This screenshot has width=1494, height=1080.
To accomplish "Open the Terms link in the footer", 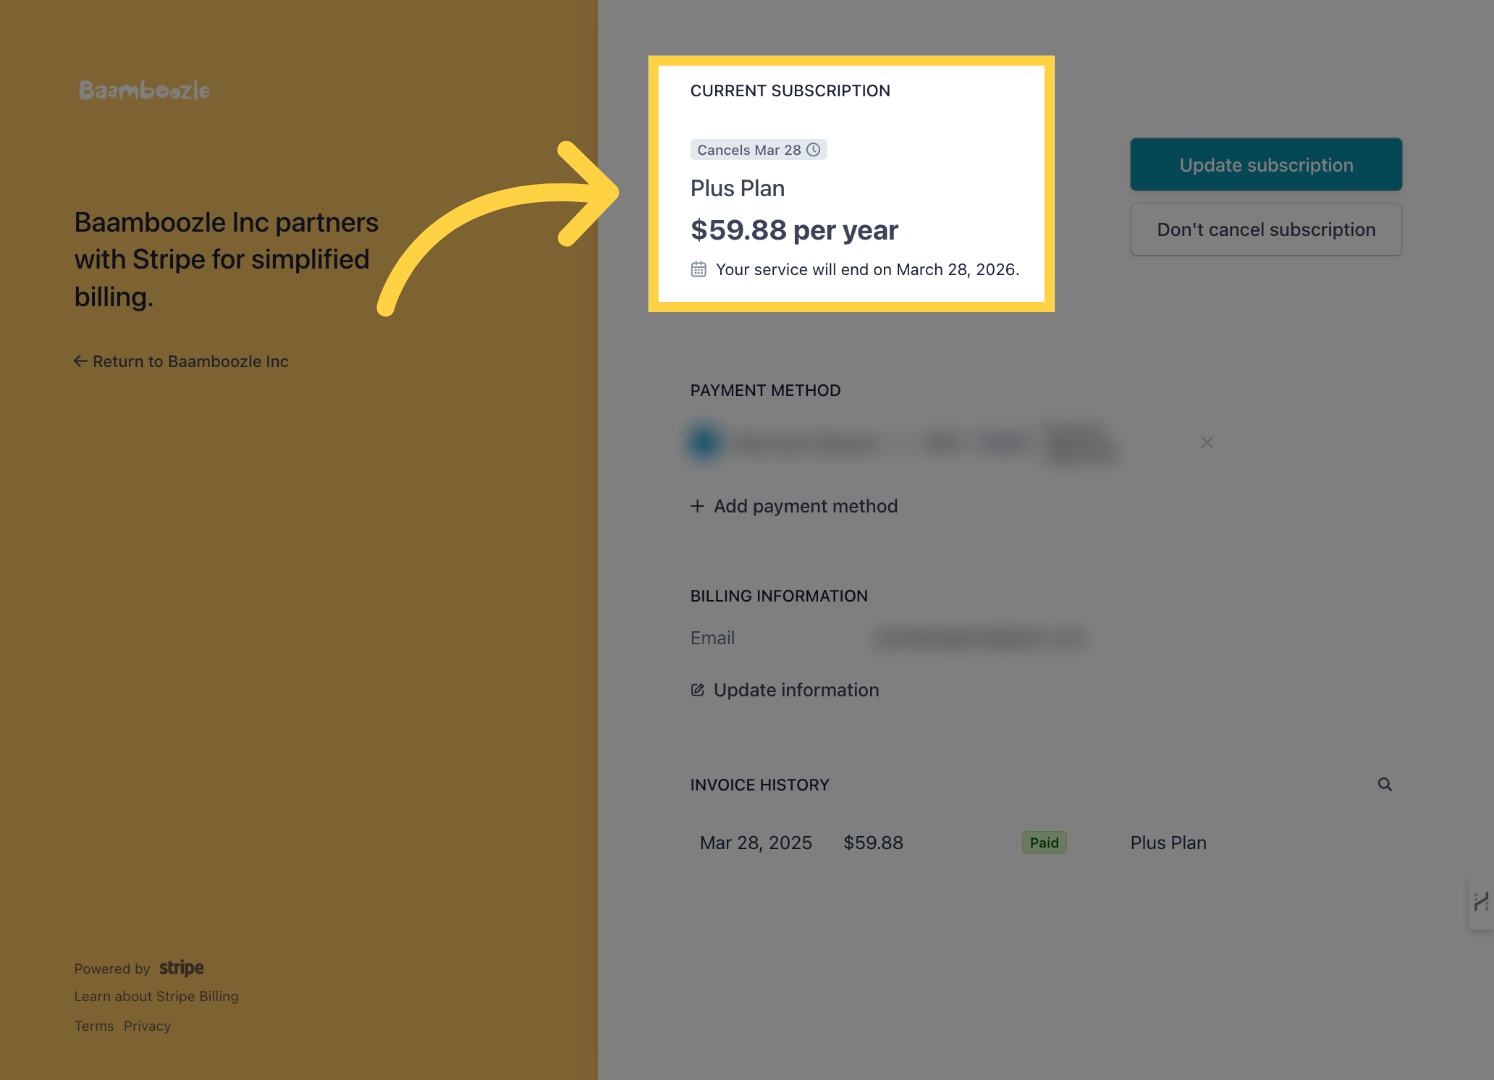I will [93, 1025].
